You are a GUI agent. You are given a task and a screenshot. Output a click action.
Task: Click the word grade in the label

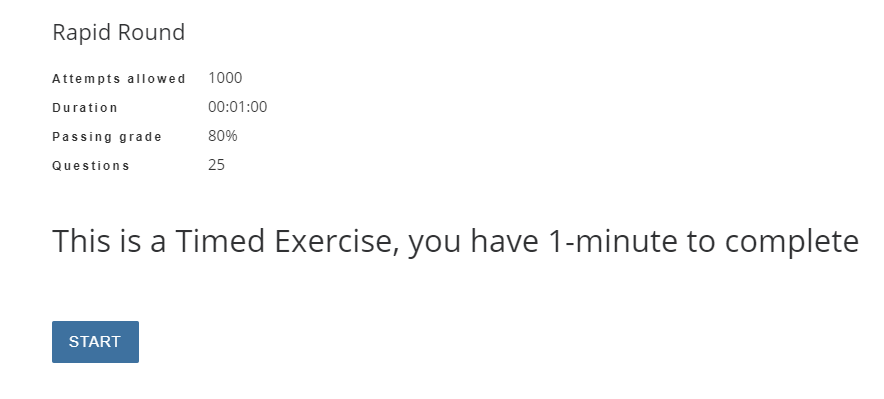pos(141,137)
